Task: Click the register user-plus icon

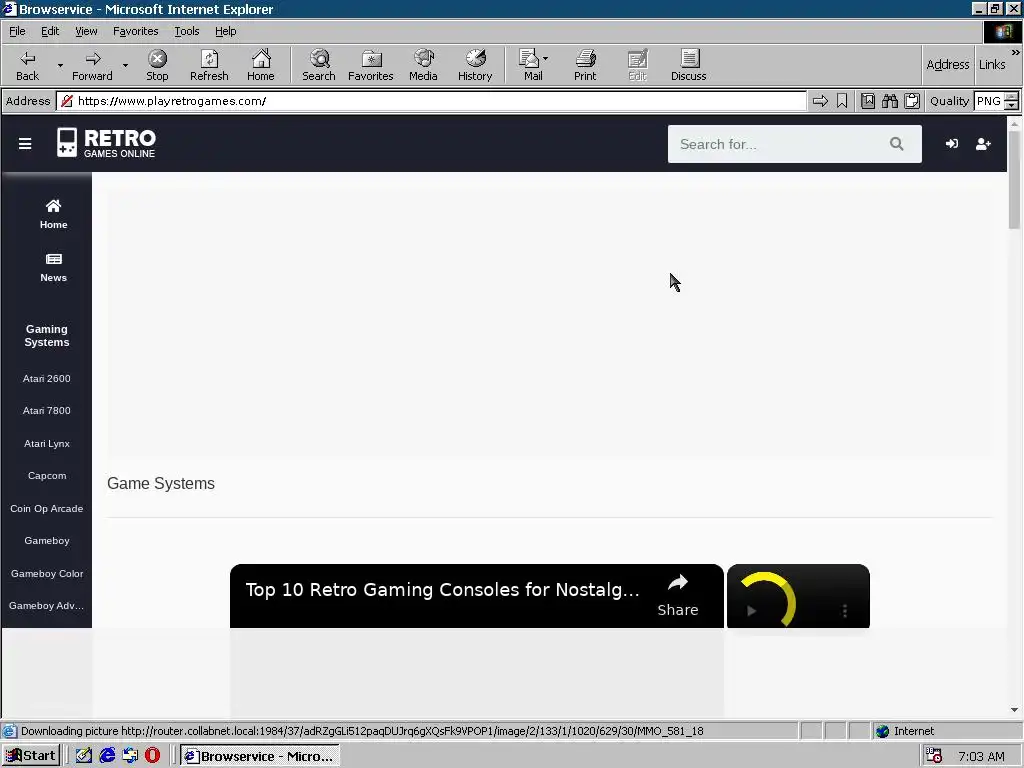Action: pos(983,144)
